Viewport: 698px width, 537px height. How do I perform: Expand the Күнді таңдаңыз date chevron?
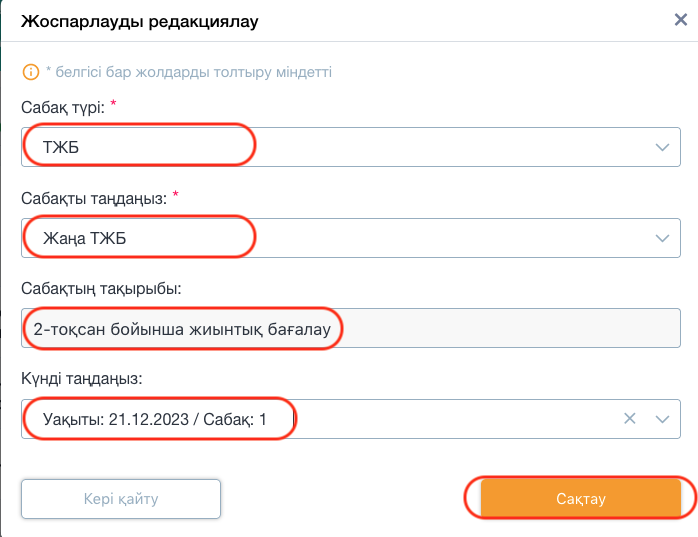pos(662,419)
